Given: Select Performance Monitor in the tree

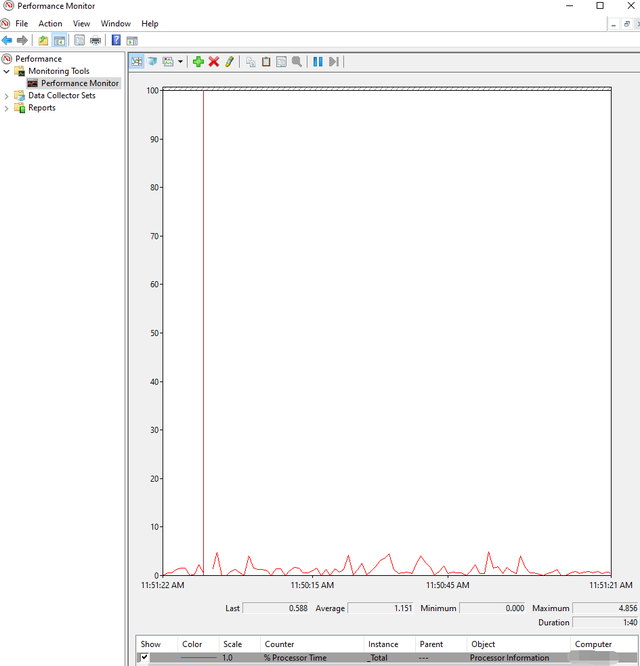Looking at the screenshot, I should pos(79,83).
